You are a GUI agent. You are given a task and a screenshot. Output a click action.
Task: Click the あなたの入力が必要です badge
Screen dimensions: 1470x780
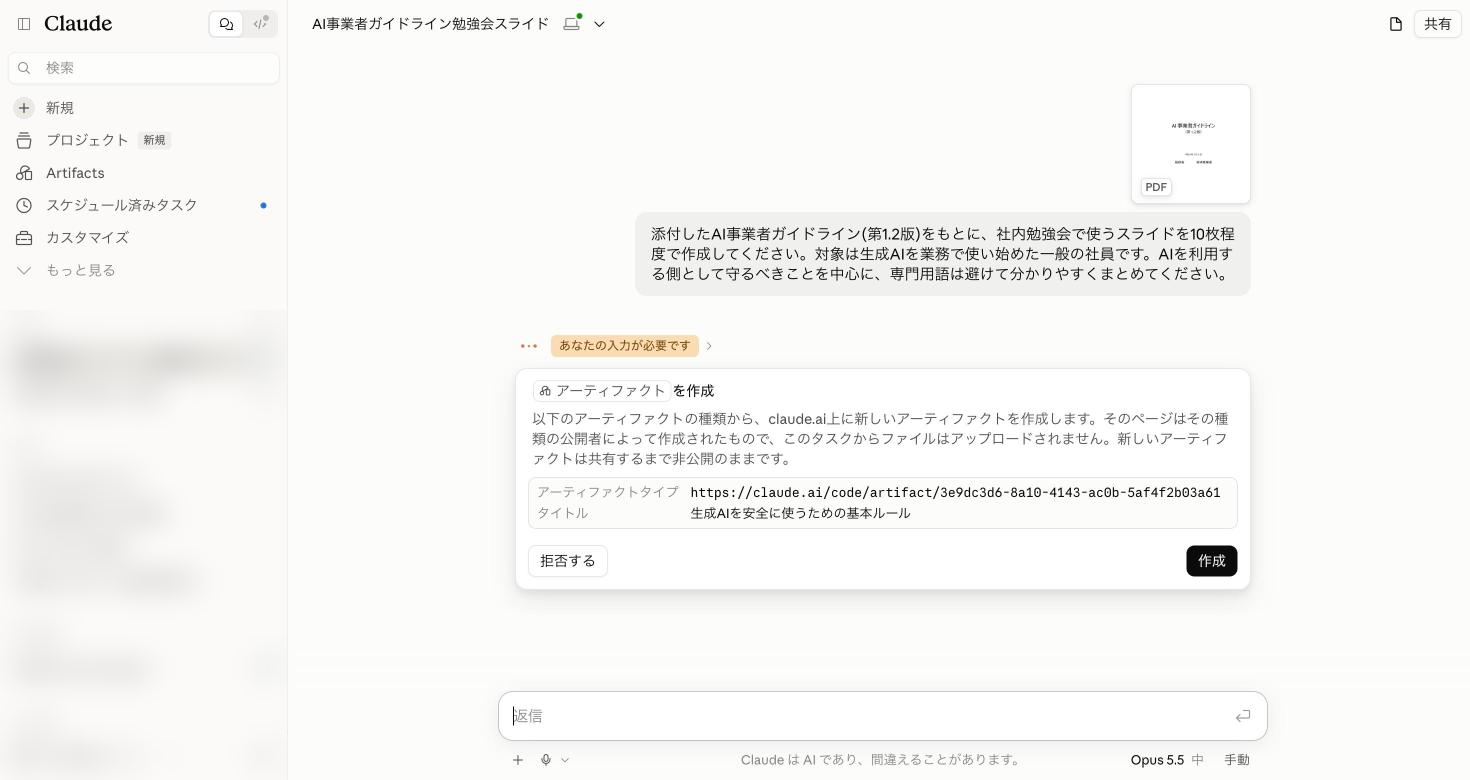[x=625, y=346]
